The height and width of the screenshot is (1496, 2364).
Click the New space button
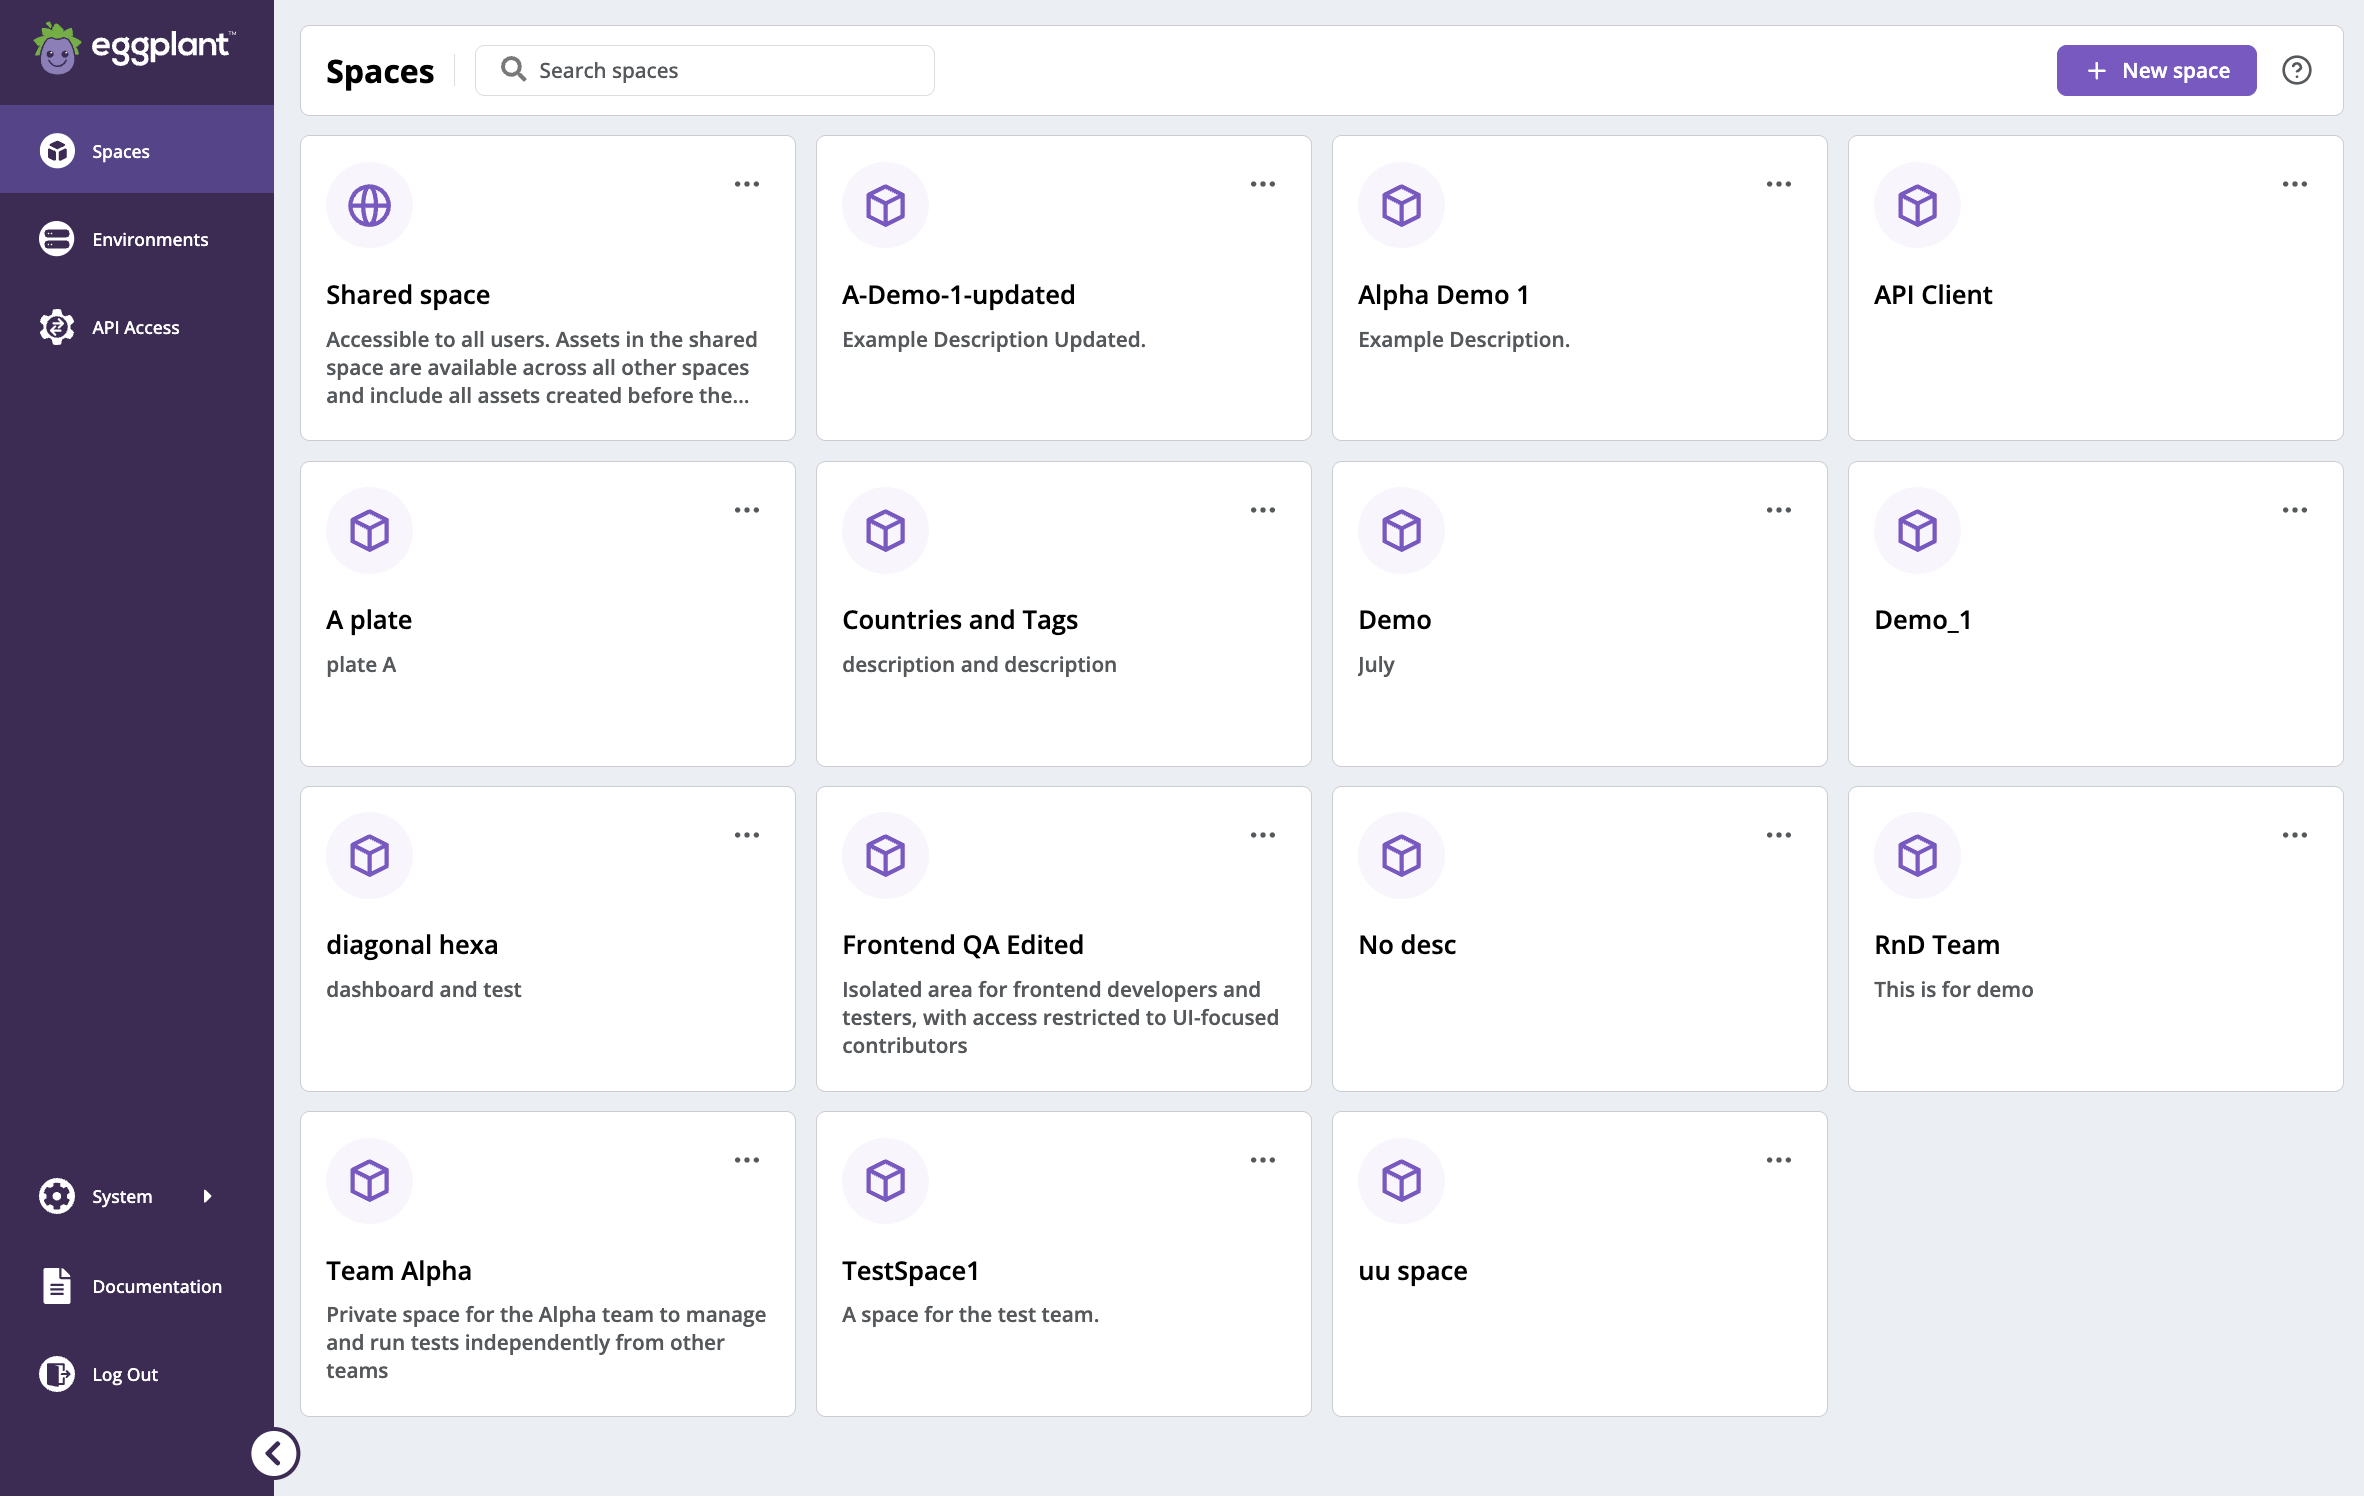[2156, 70]
